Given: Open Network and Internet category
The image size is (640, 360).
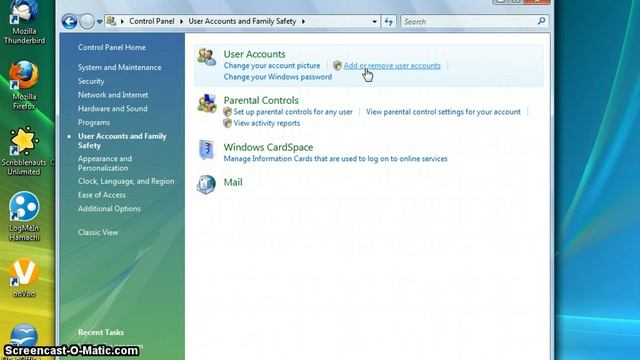Looking at the screenshot, I should 113,95.
